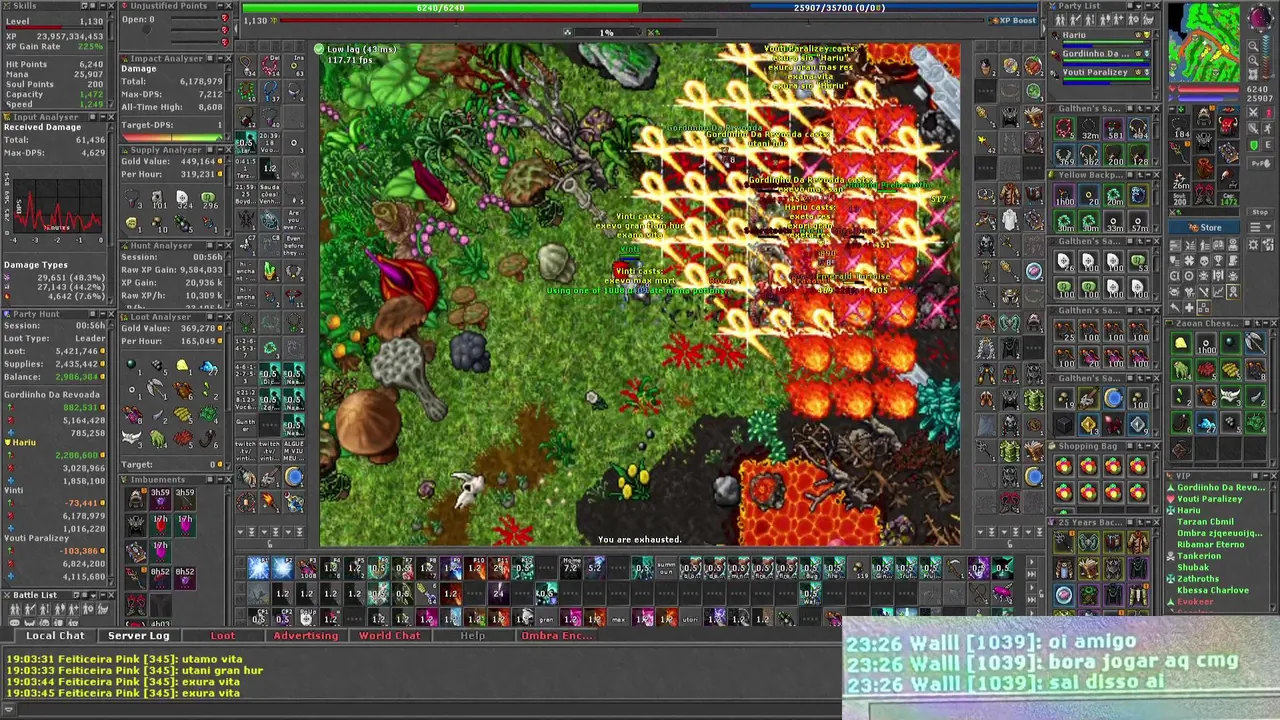Click the first red fire item in Shopping Bag
Image resolution: width=1280 pixels, height=720 pixels.
coord(1064,466)
